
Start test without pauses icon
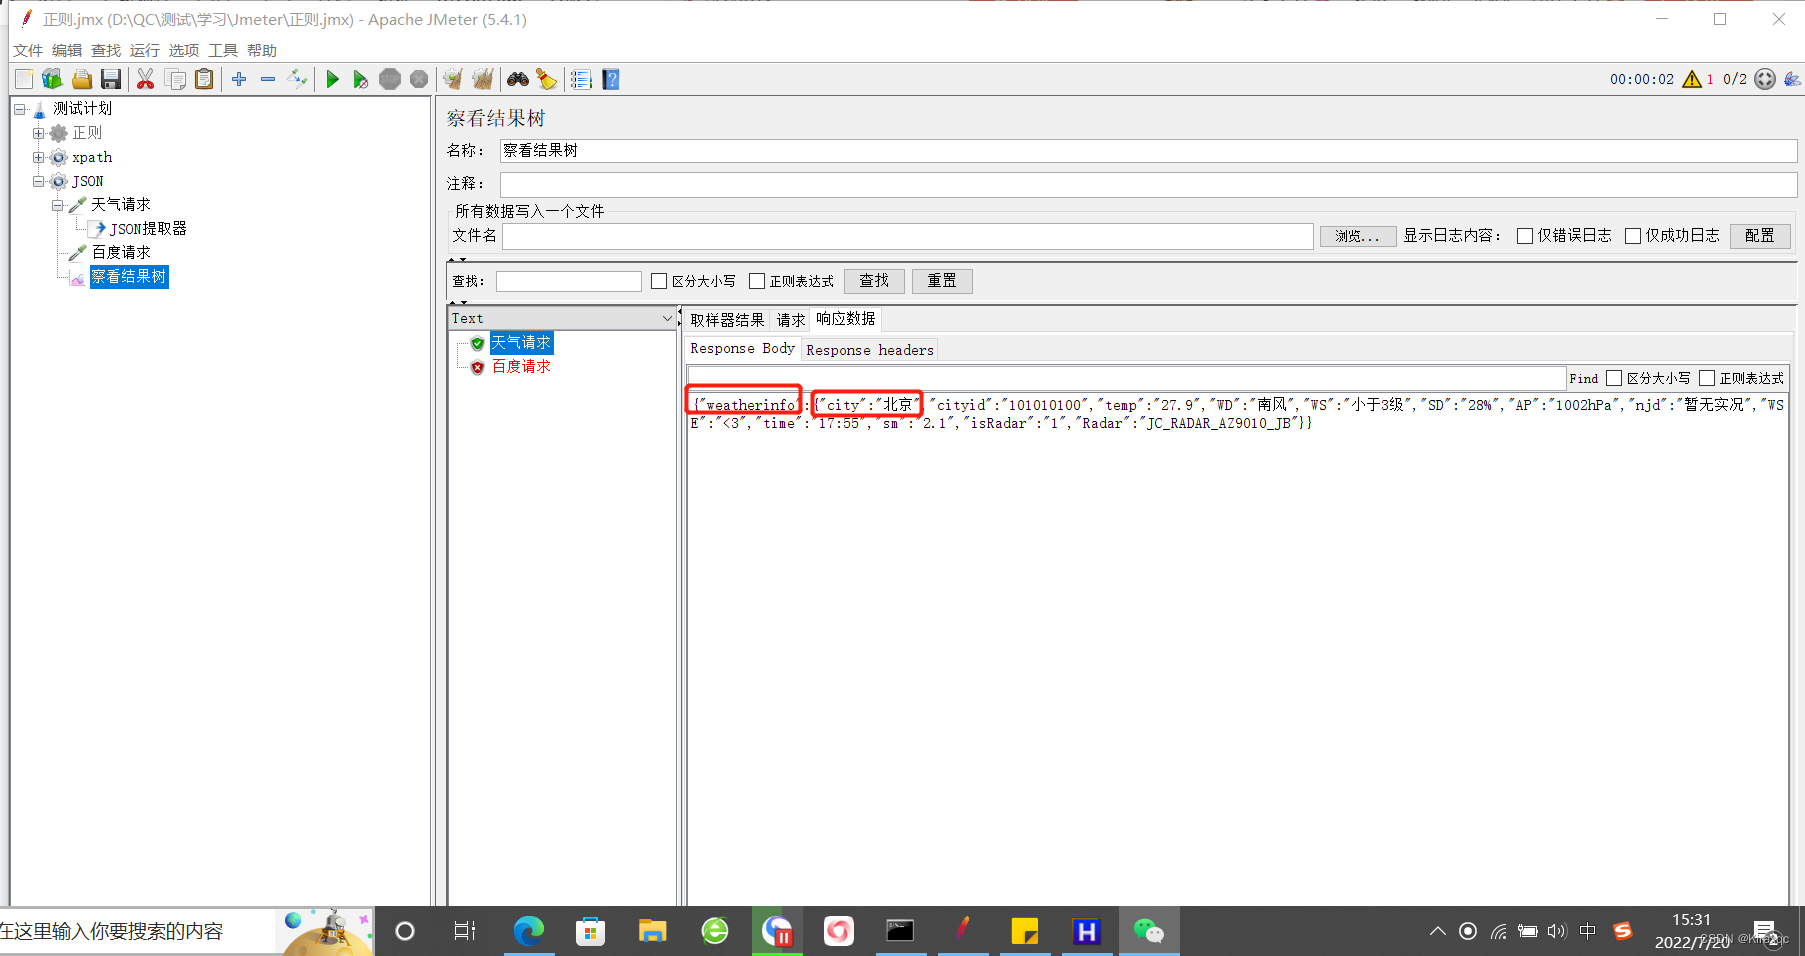pos(361,79)
